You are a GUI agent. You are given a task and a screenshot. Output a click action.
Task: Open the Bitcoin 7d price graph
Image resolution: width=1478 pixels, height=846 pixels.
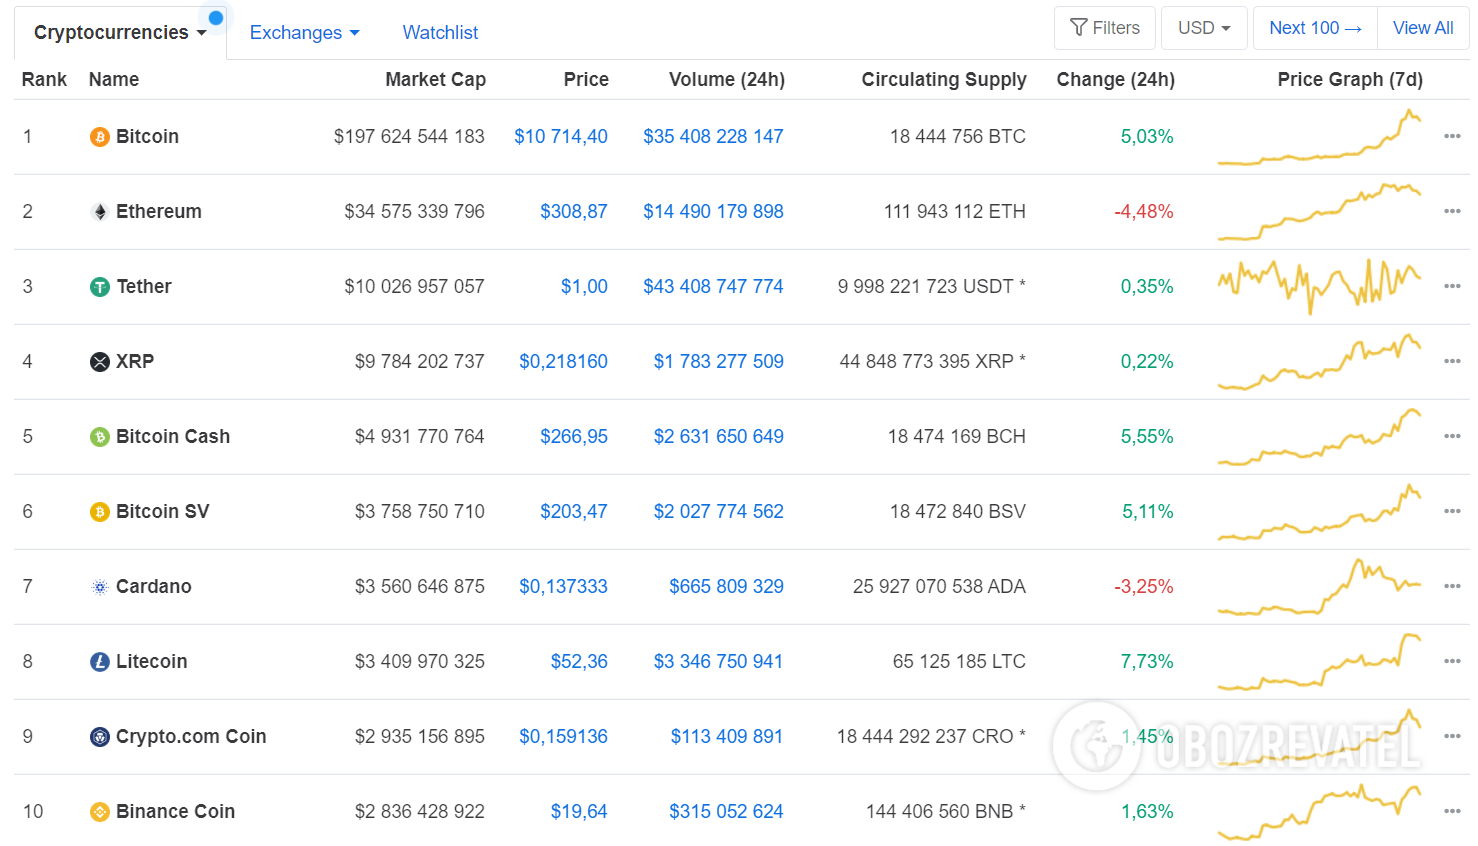click(1319, 137)
